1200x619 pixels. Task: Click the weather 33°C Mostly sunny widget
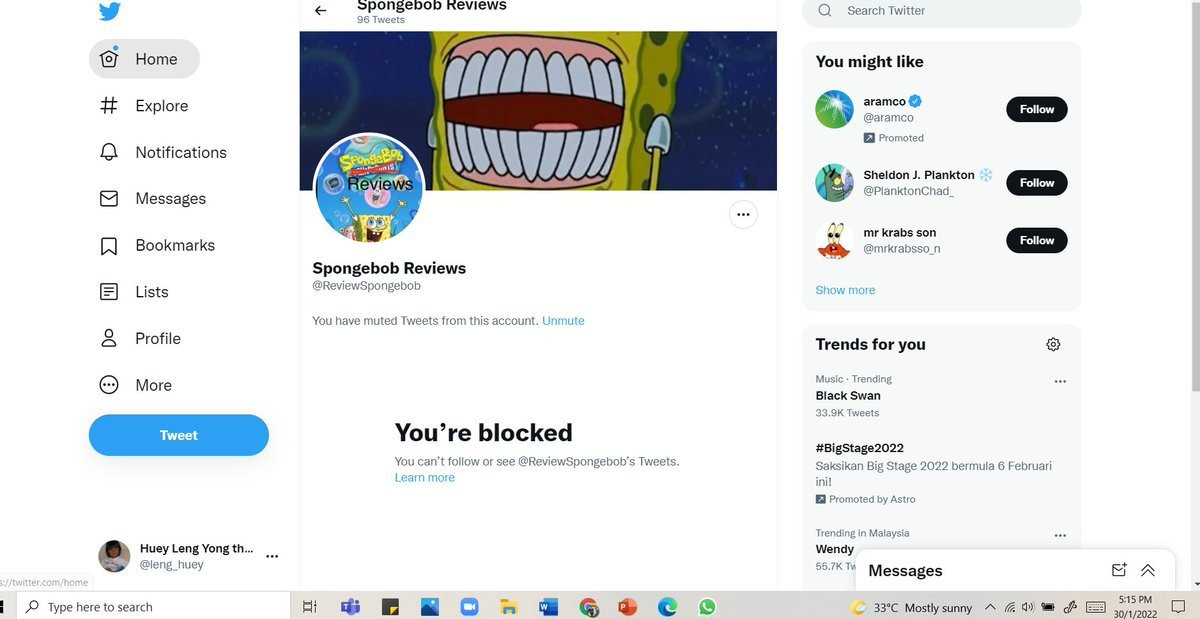[x=911, y=607]
